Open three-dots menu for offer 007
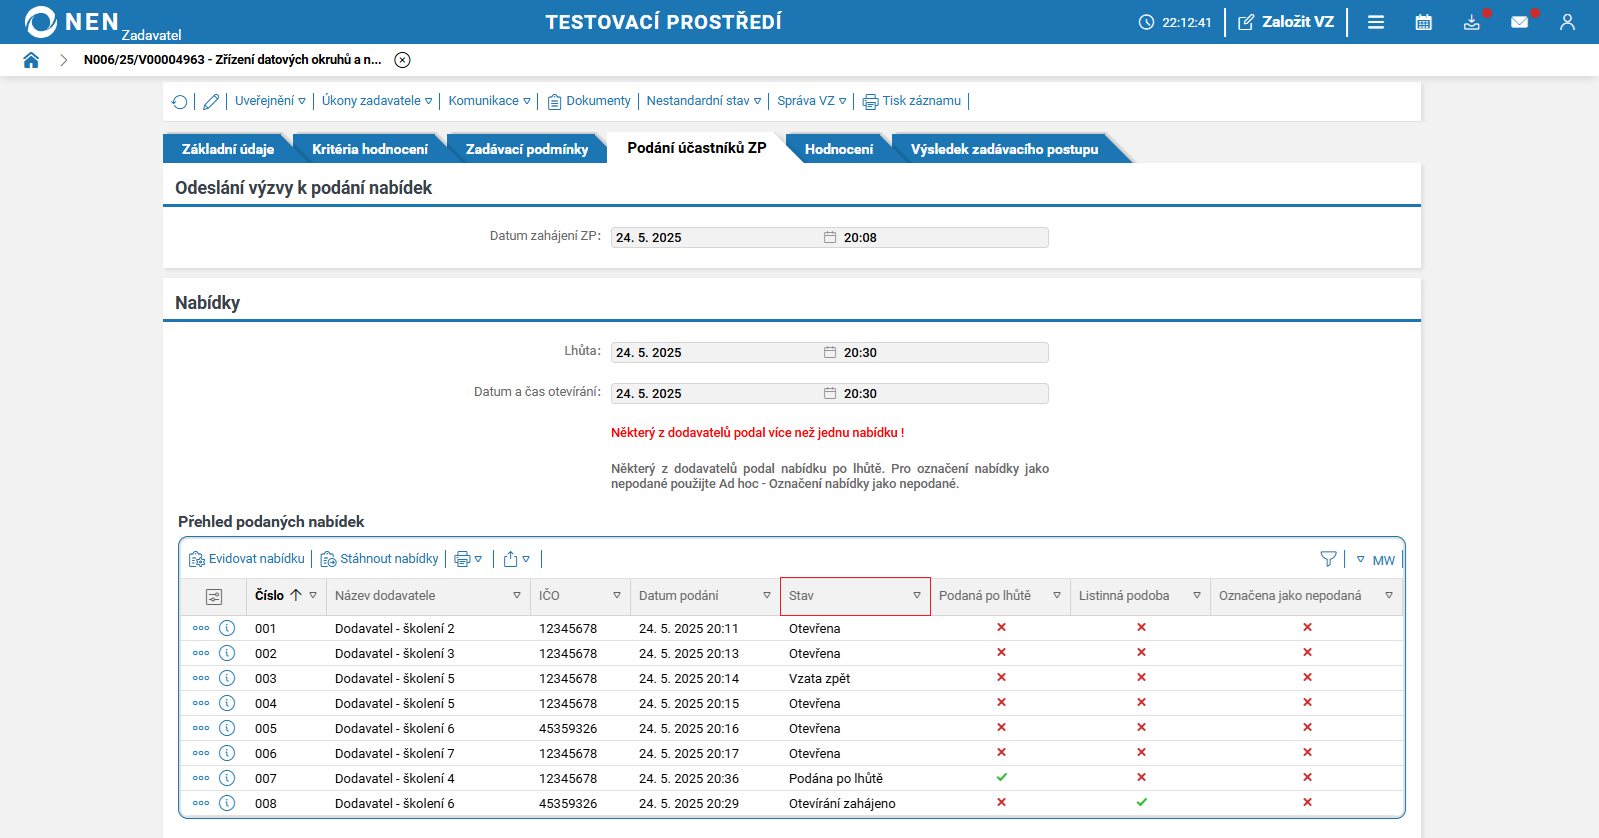 pos(201,778)
